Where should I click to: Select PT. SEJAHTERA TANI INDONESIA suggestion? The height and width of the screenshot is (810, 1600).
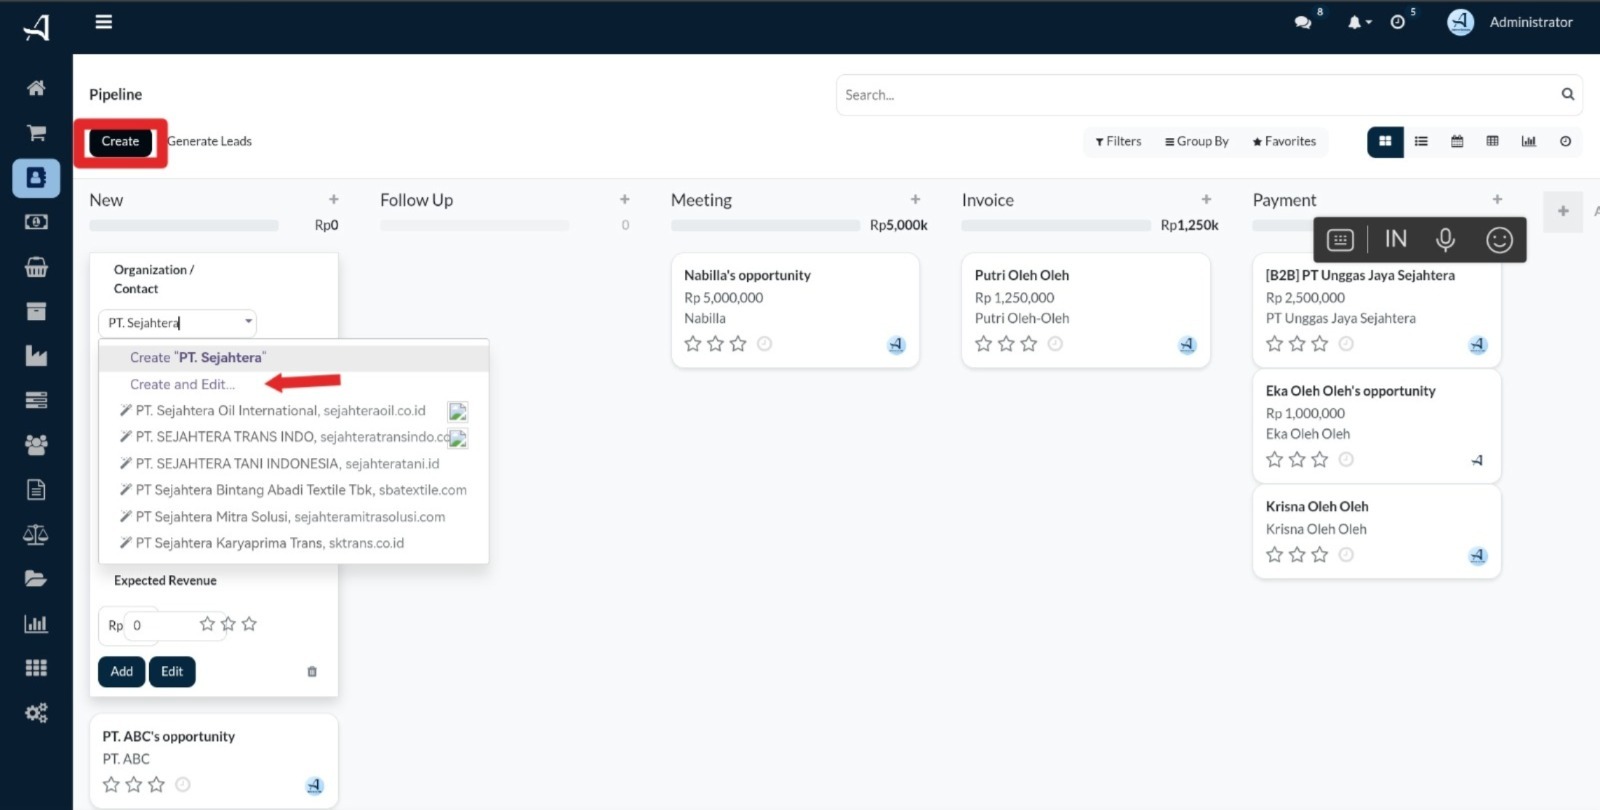(294, 464)
